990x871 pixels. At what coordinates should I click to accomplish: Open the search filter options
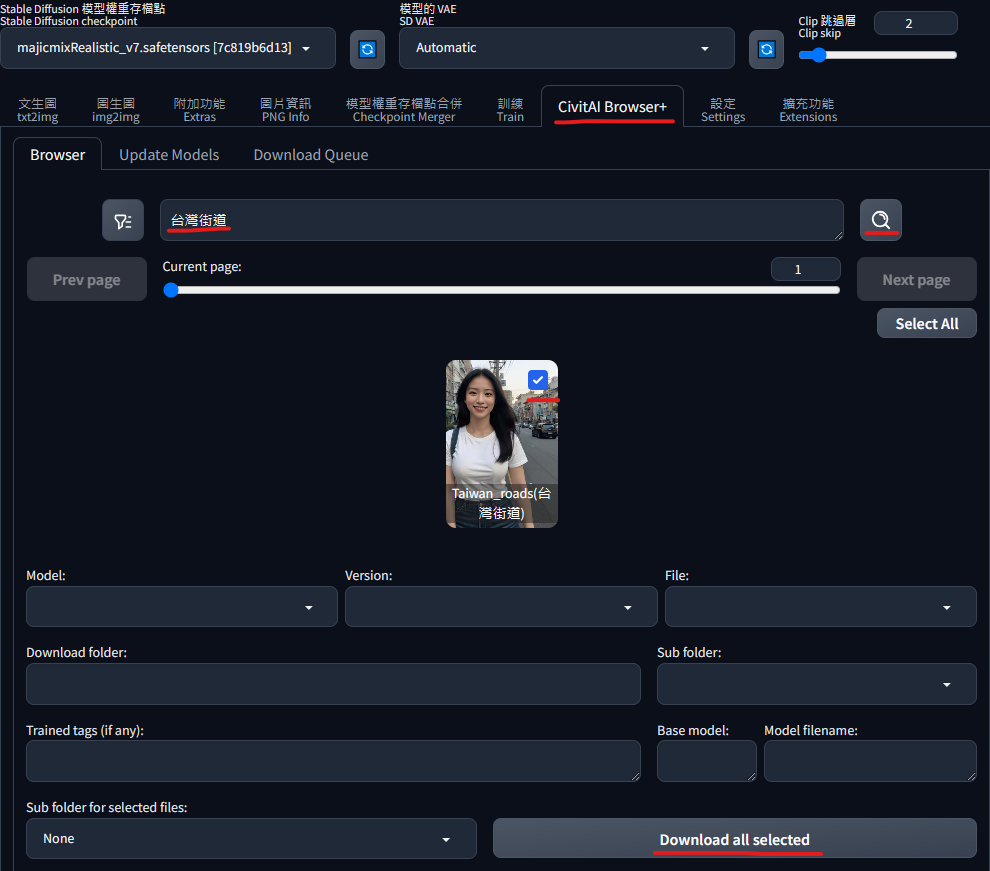[x=123, y=220]
